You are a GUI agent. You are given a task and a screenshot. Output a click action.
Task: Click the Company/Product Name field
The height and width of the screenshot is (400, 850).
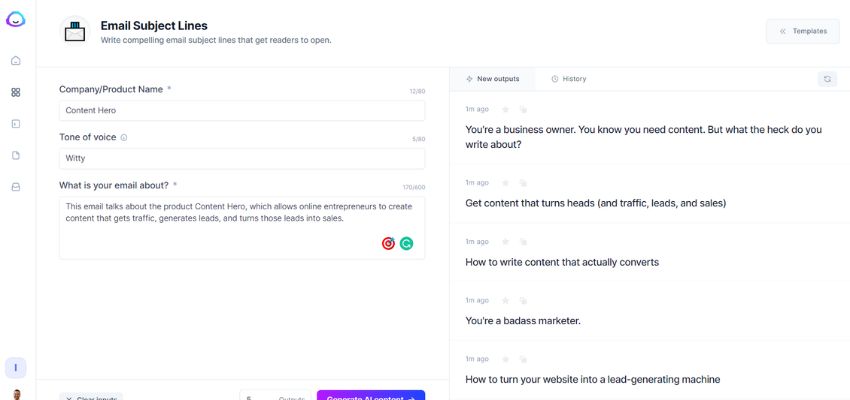(x=242, y=111)
